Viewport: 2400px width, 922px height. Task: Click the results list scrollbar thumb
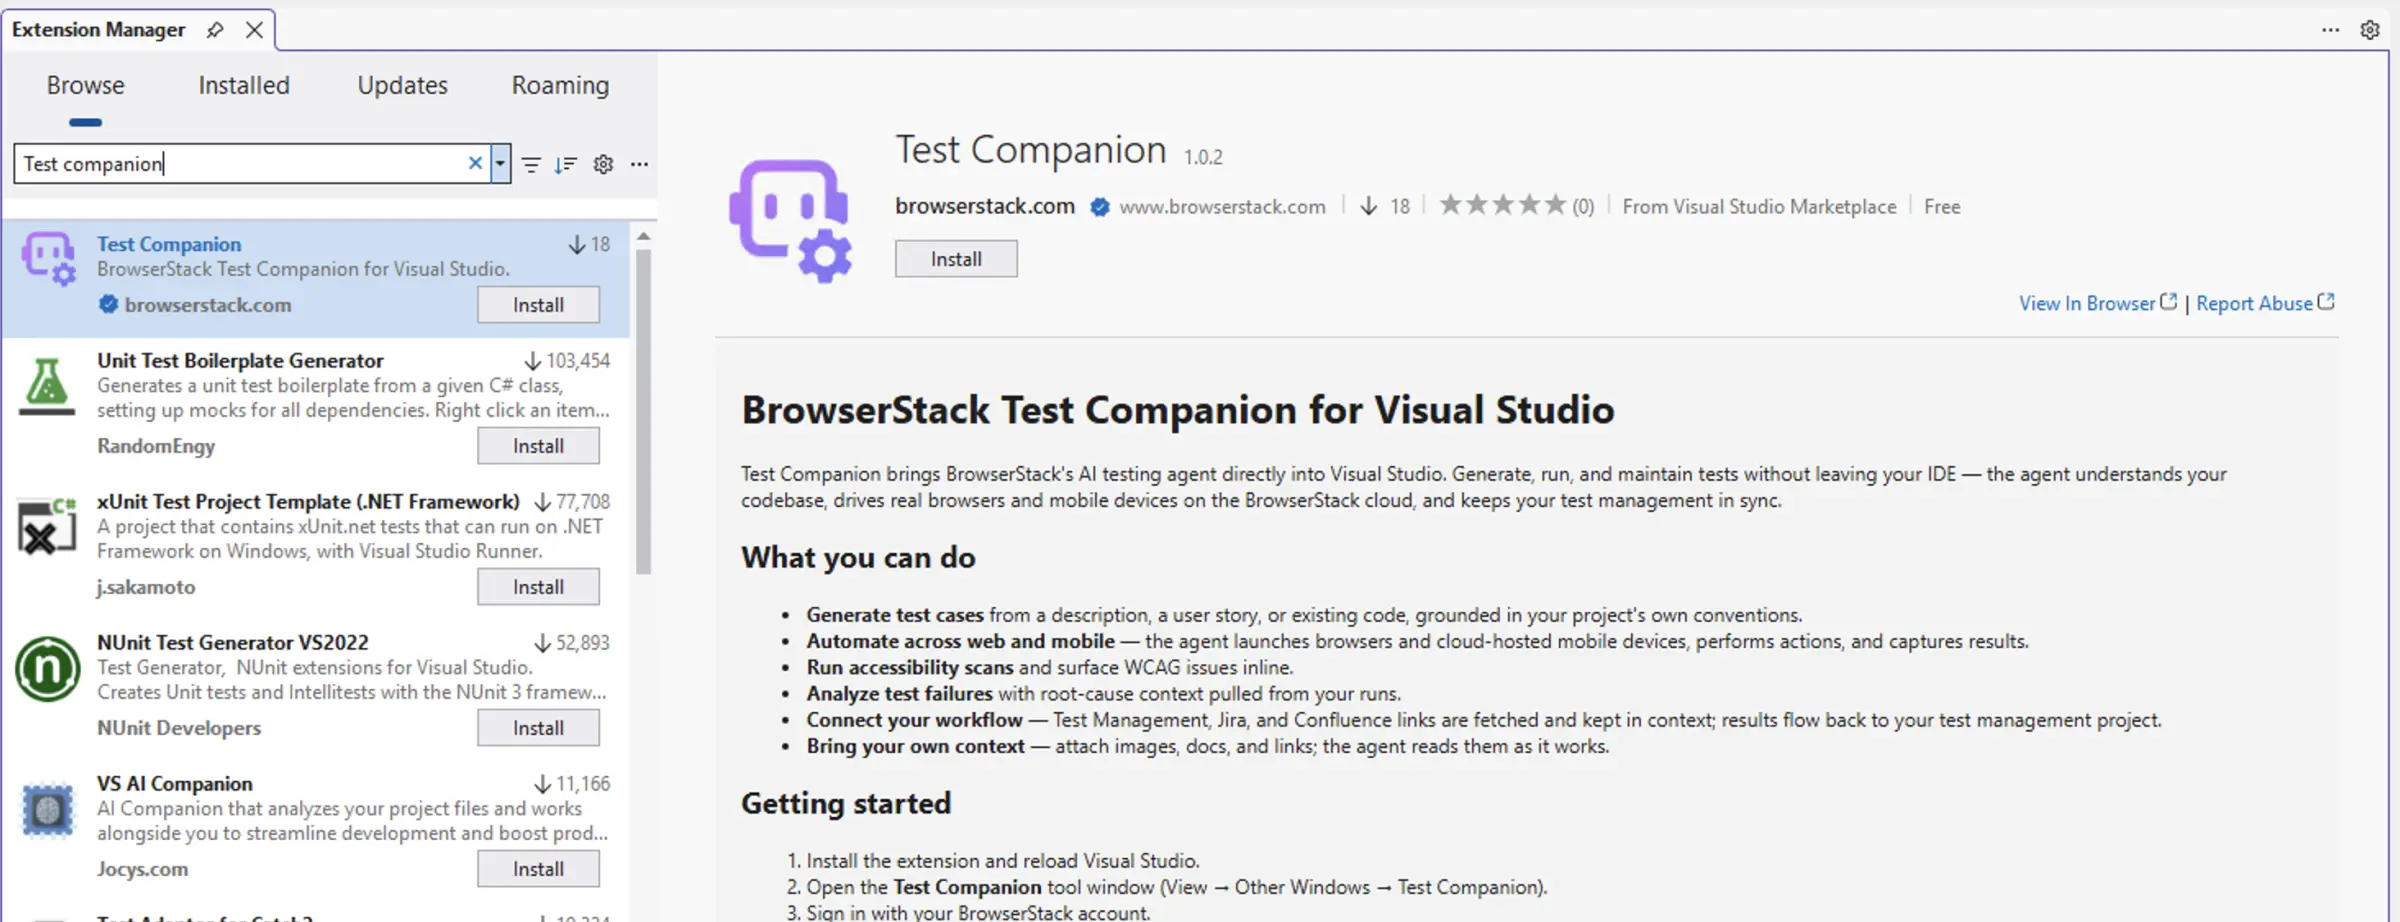(x=643, y=410)
